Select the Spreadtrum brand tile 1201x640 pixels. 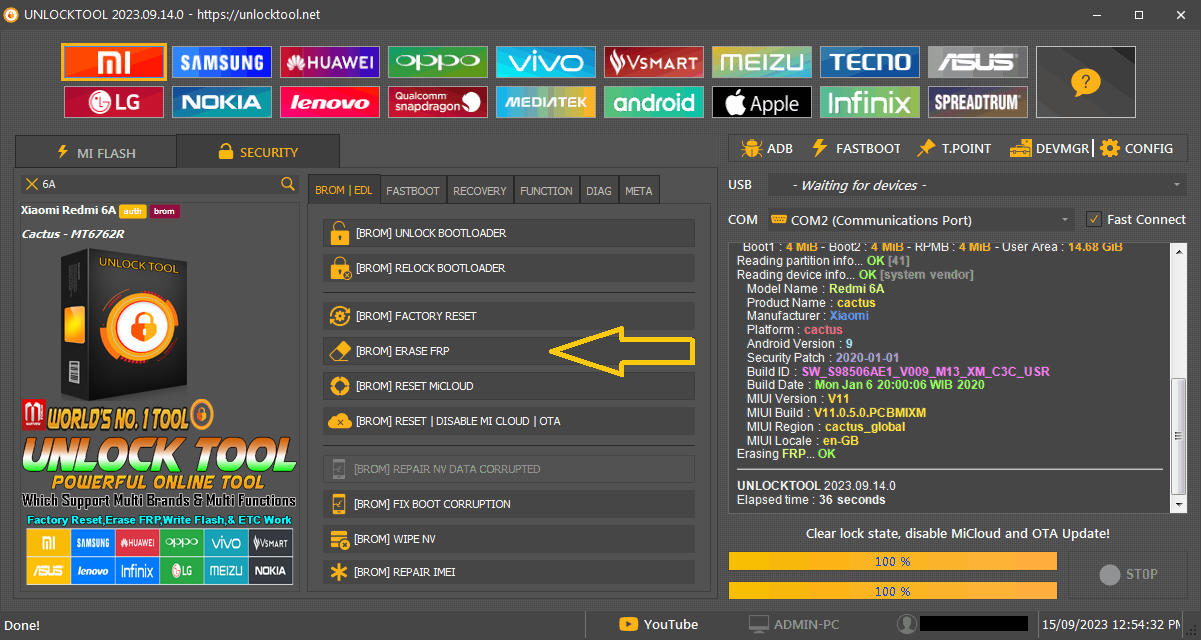pos(977,102)
